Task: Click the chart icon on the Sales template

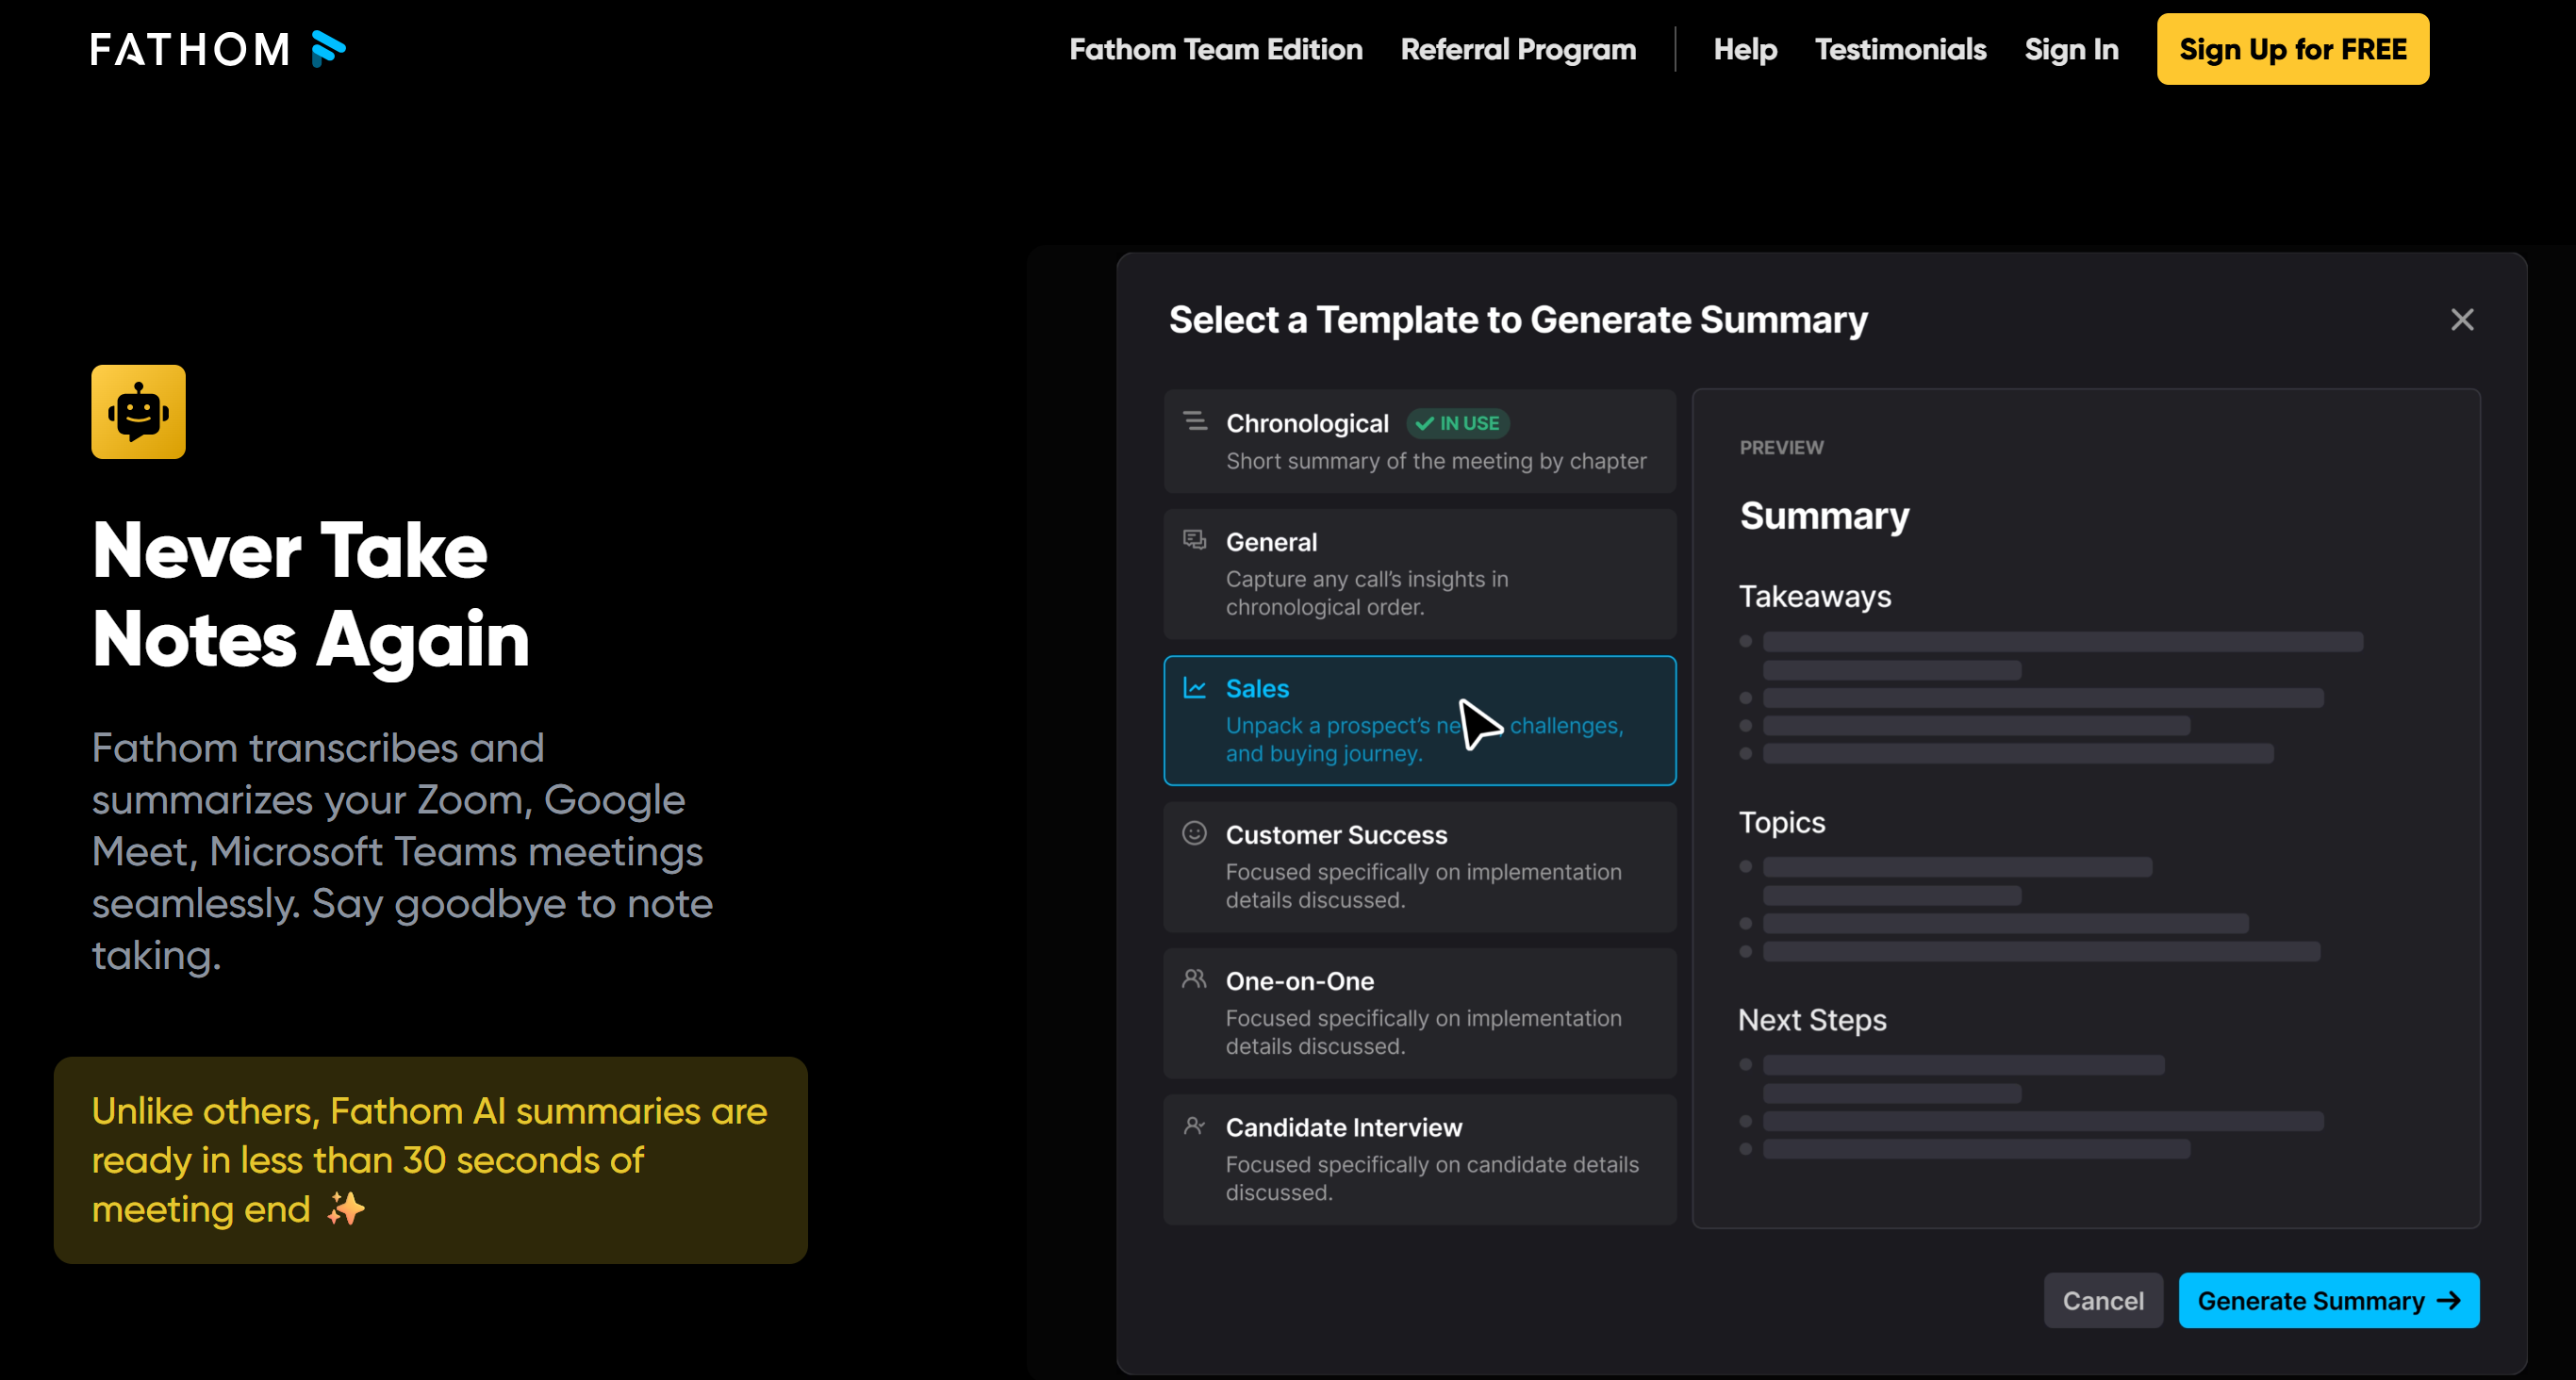Action: click(x=1193, y=687)
